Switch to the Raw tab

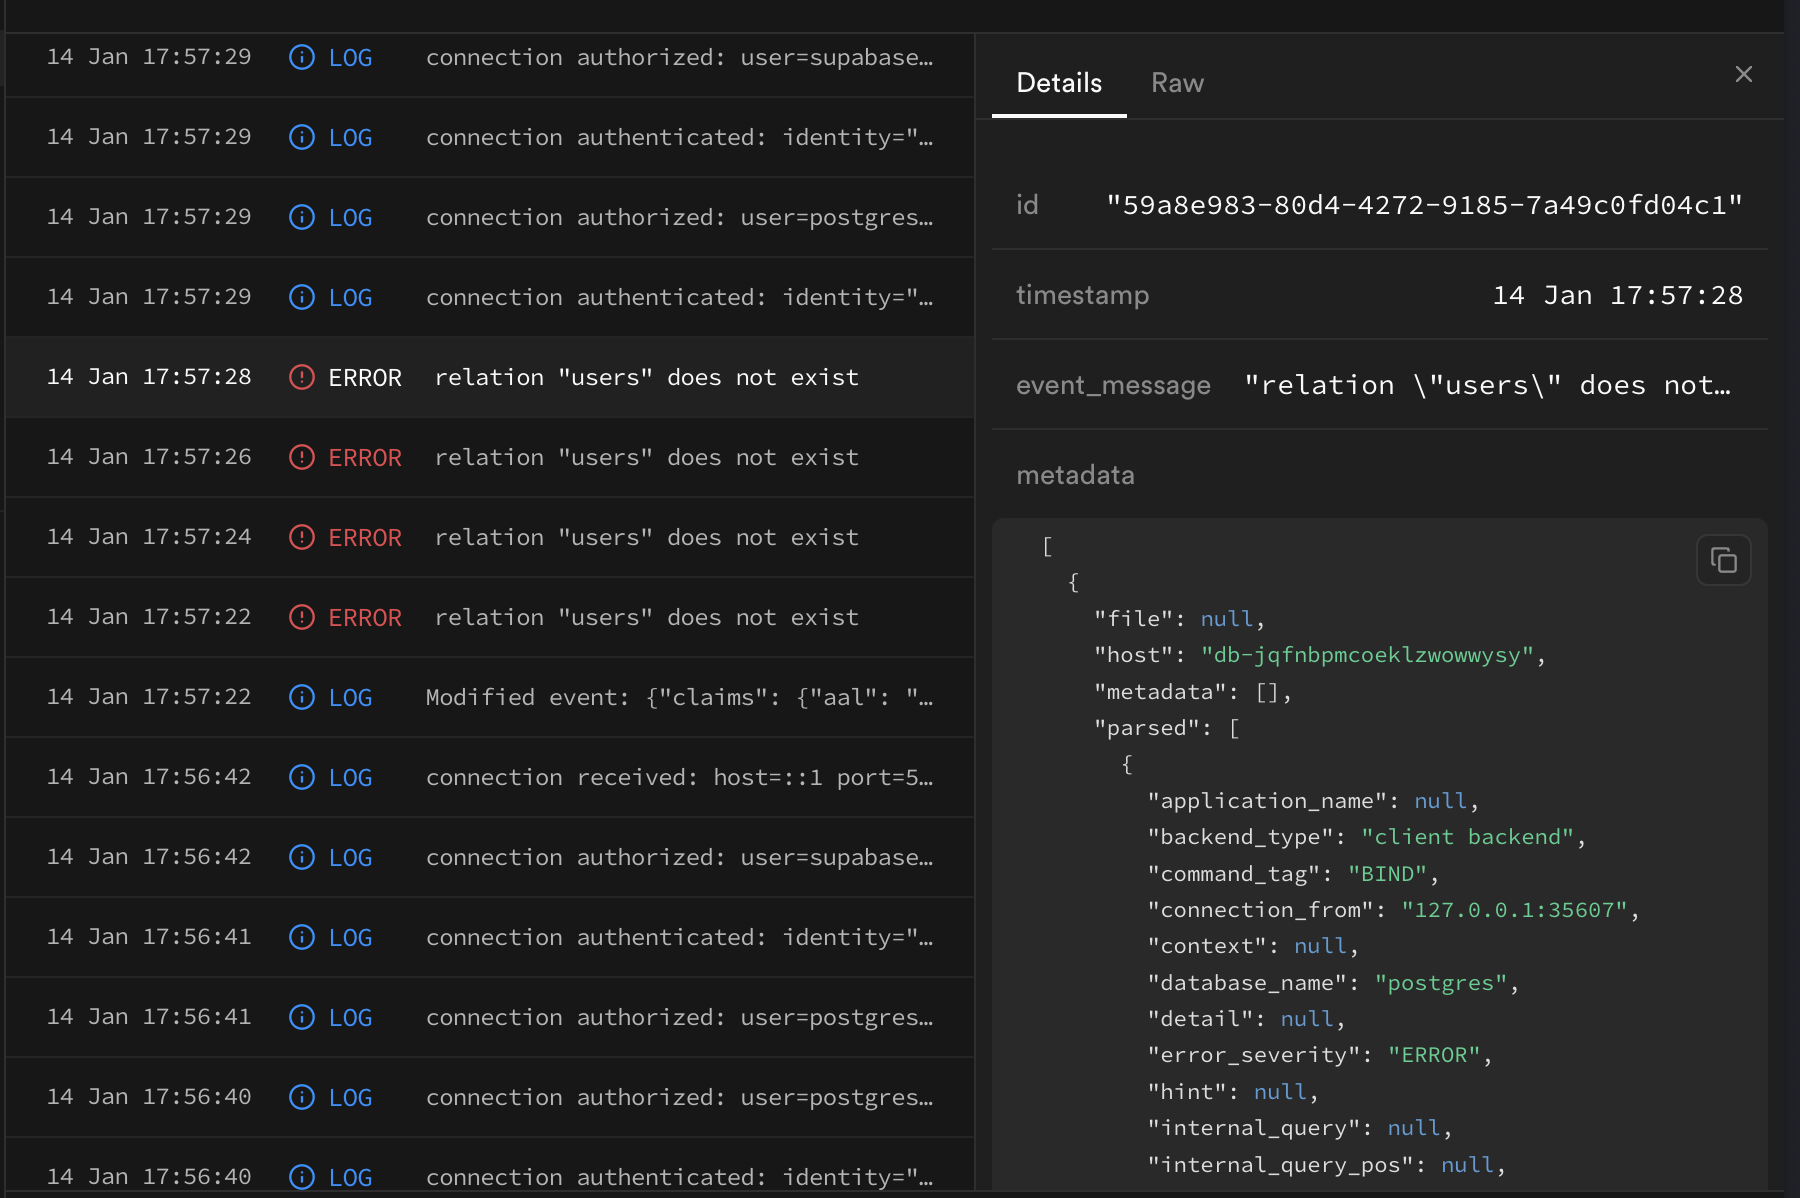tap(1177, 83)
